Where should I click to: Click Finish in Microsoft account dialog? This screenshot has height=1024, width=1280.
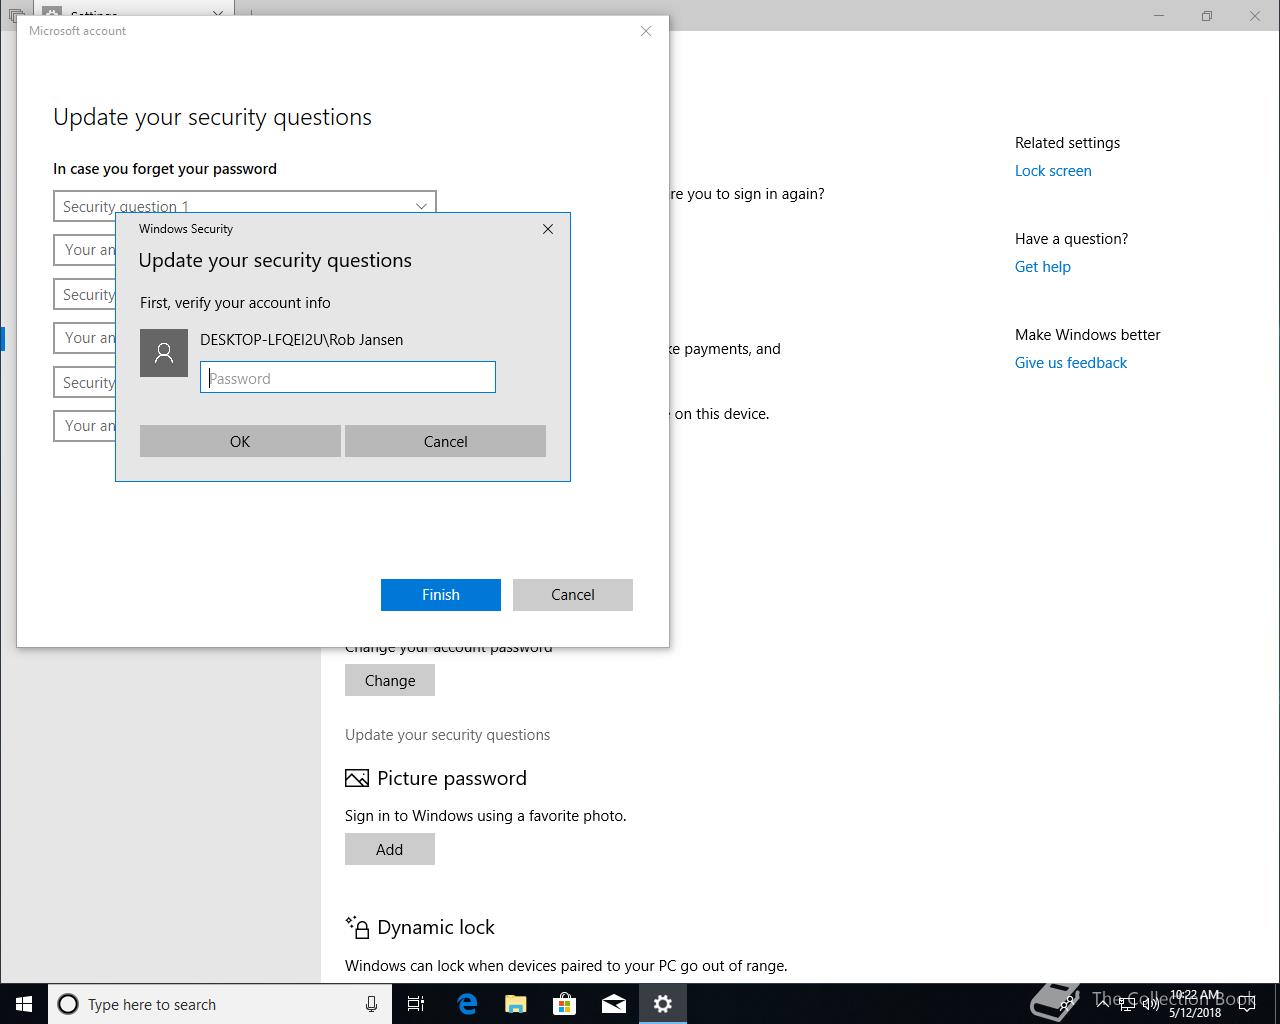(x=441, y=594)
